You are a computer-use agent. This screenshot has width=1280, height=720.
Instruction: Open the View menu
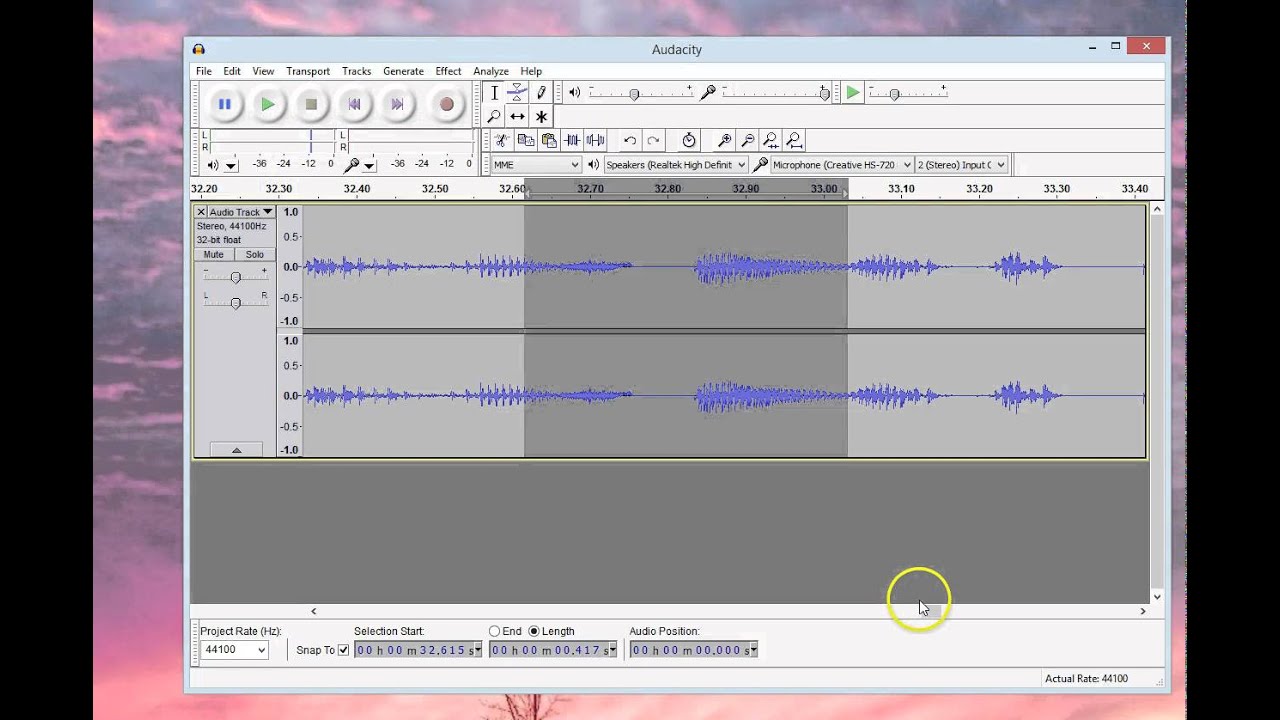coord(263,71)
